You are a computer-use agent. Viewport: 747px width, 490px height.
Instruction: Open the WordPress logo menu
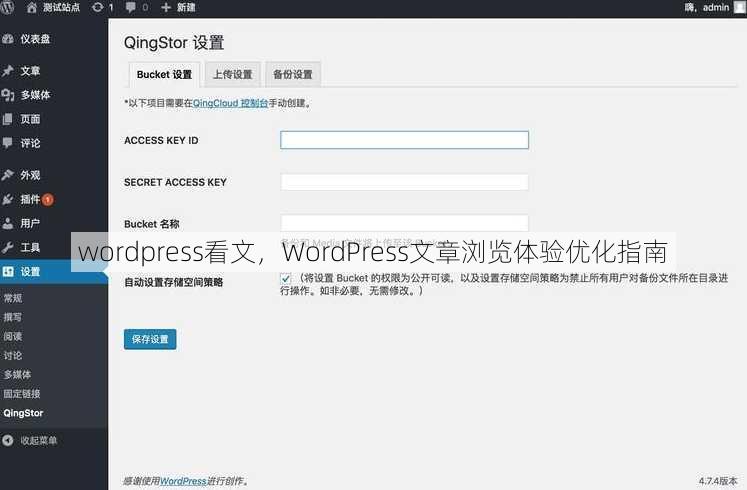pos(7,7)
